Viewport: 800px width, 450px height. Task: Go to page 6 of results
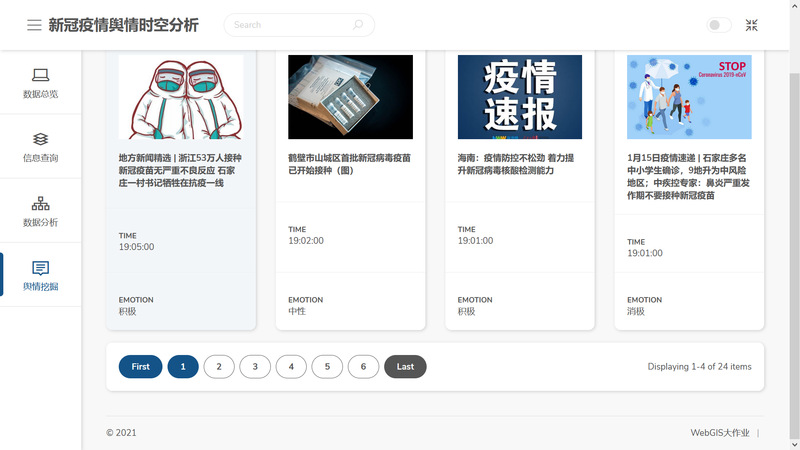[363, 367]
